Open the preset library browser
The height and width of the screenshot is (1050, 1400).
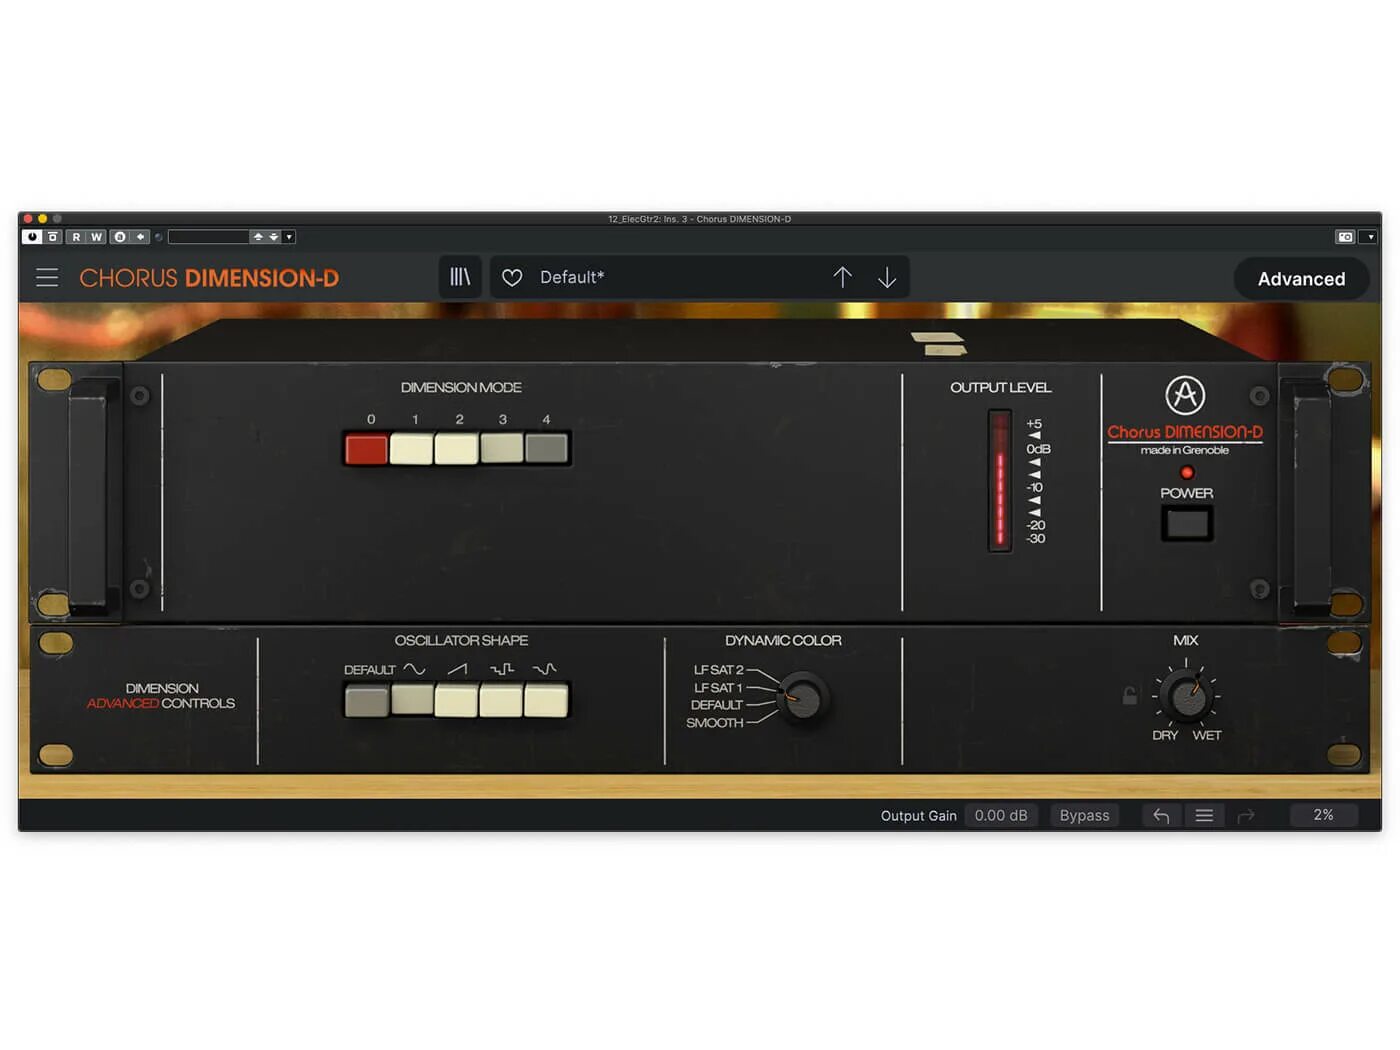[460, 277]
